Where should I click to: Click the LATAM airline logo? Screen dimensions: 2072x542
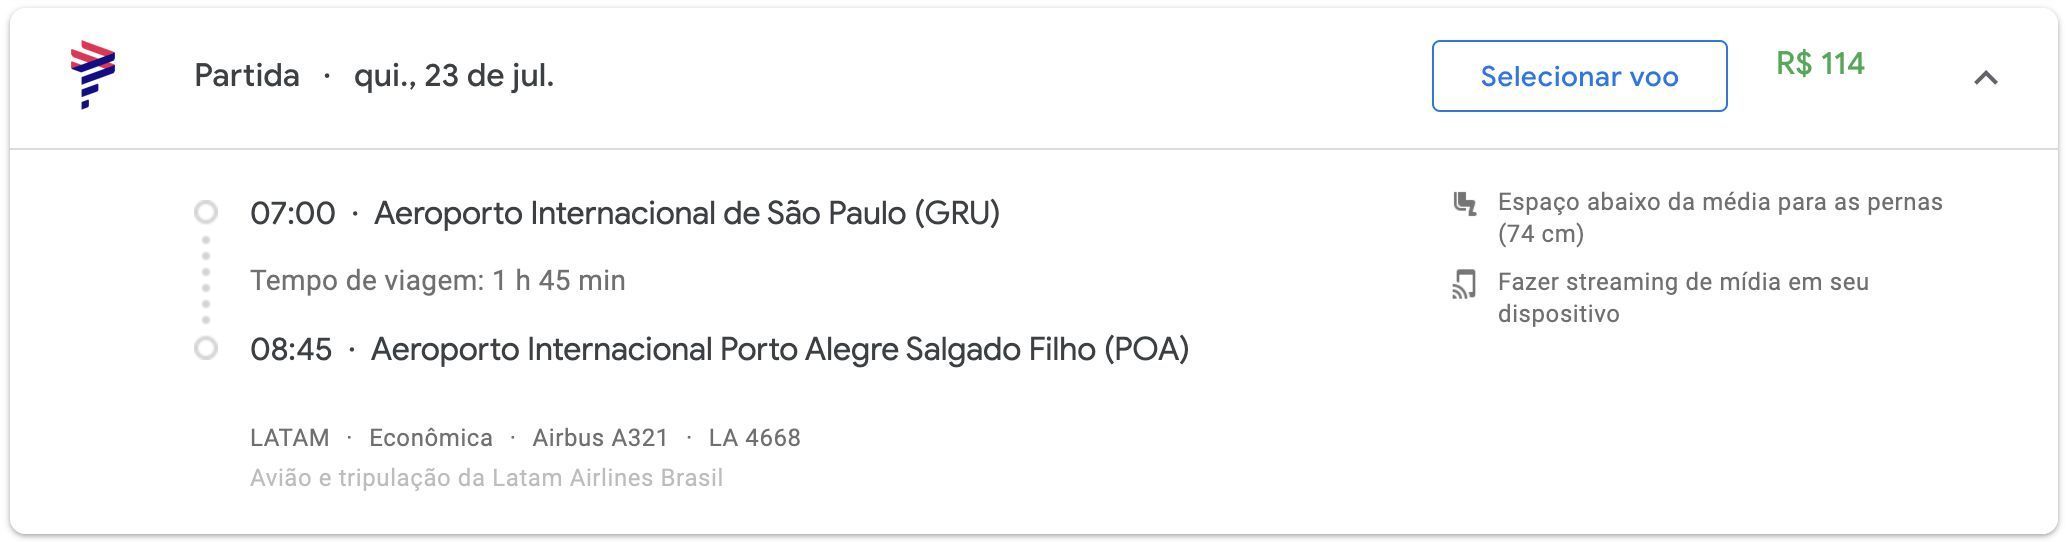[93, 75]
